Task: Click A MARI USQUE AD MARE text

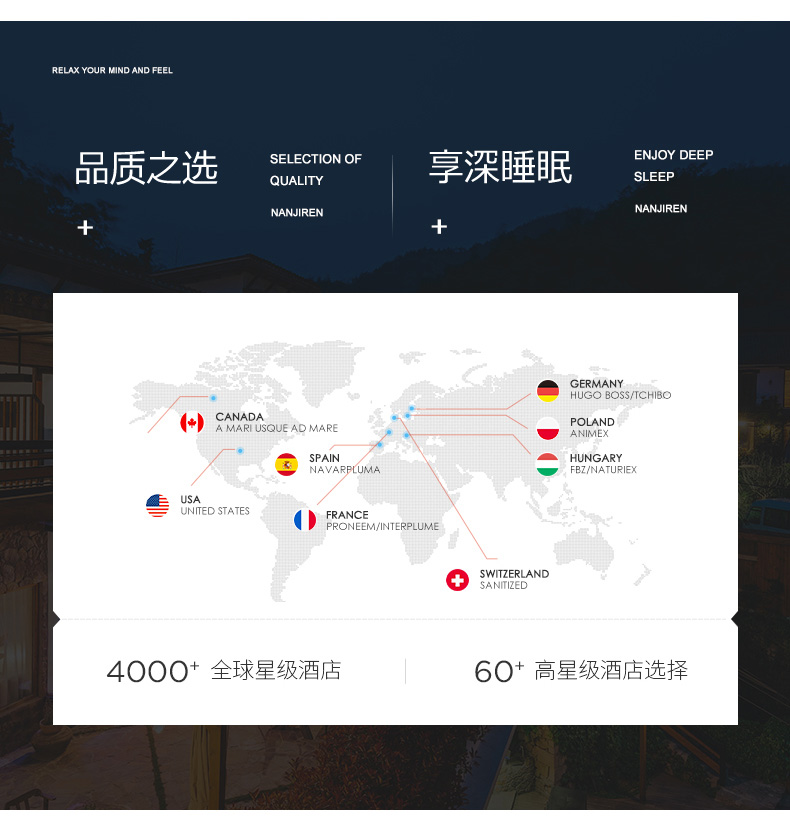Action: [276, 428]
